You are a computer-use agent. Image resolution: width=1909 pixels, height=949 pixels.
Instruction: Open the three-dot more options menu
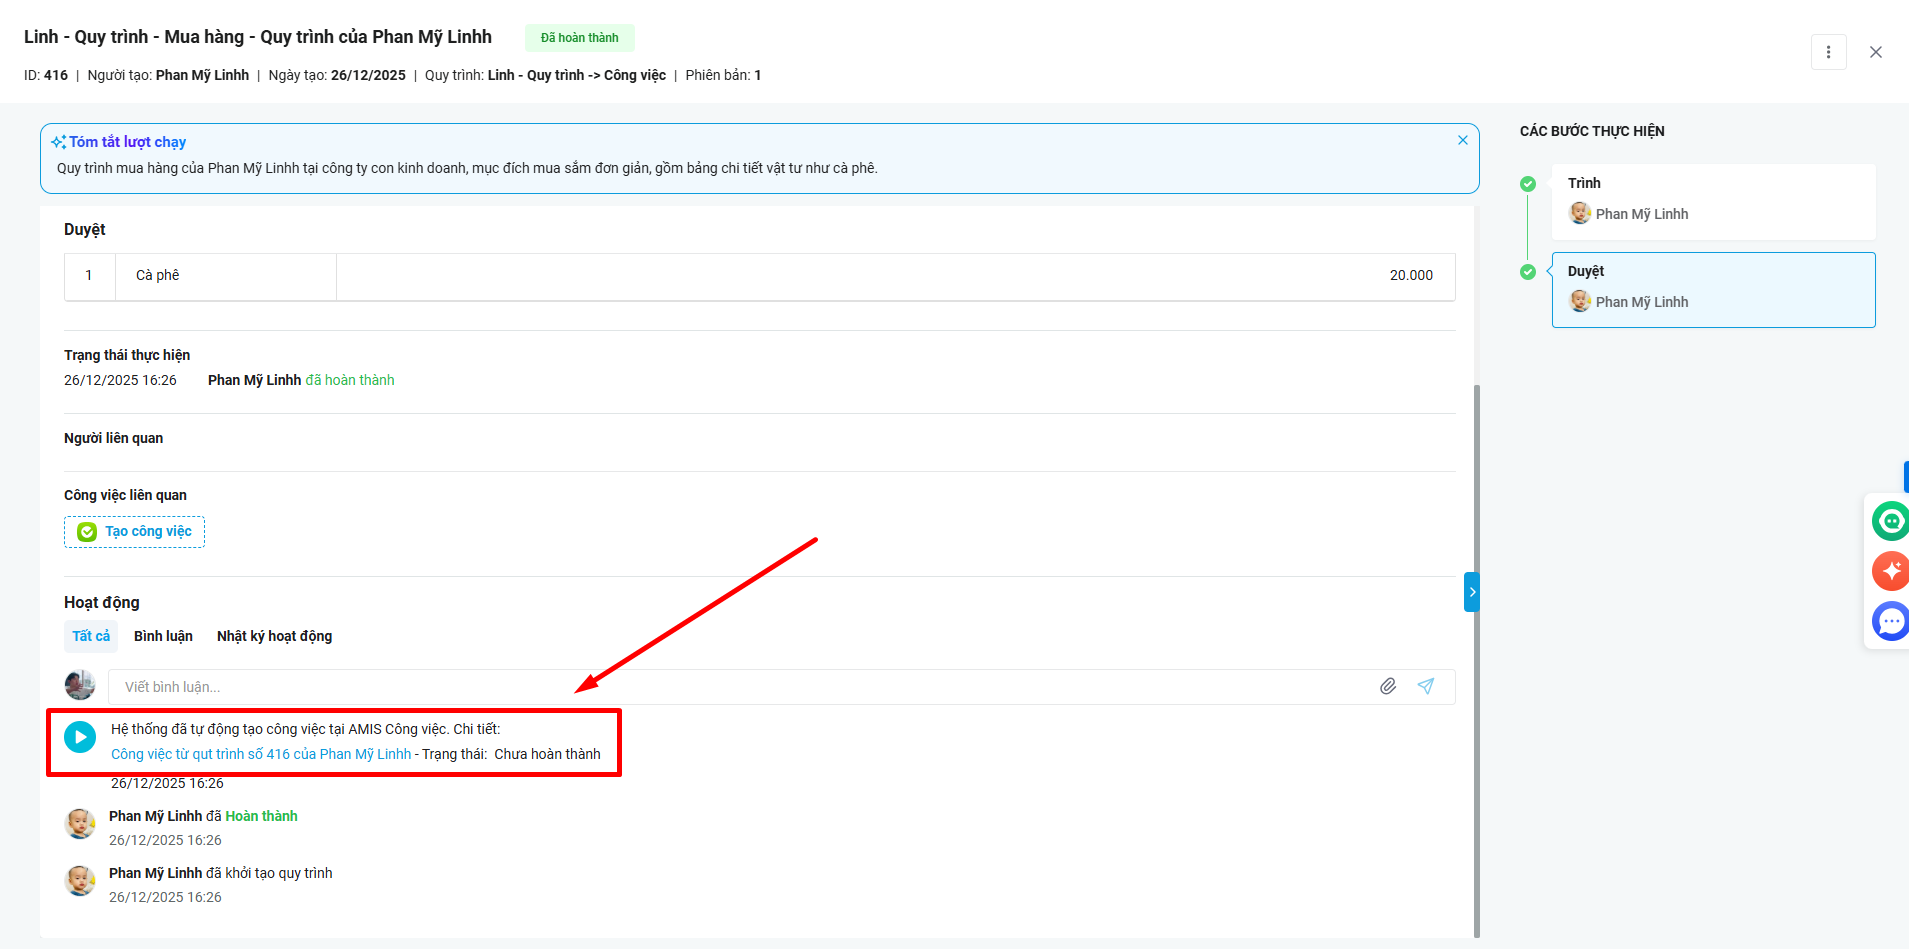coord(1828,52)
